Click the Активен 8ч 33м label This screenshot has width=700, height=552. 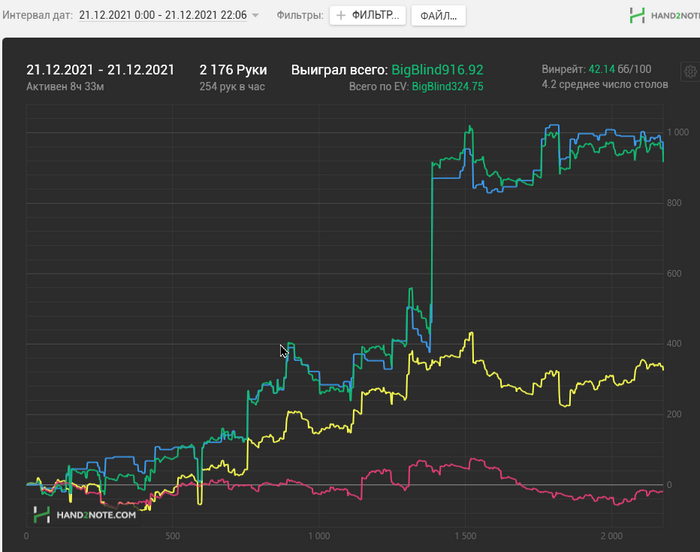(x=65, y=87)
